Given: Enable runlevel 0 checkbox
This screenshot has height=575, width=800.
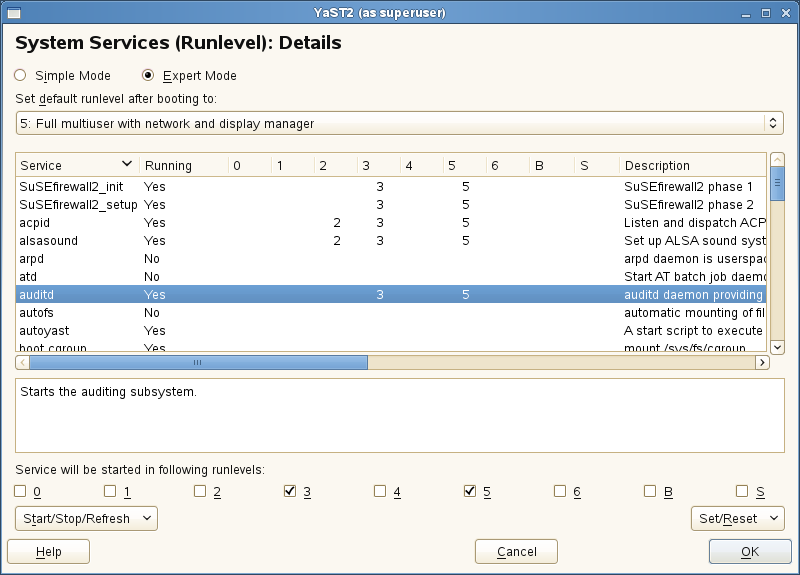Looking at the screenshot, I should (20, 491).
